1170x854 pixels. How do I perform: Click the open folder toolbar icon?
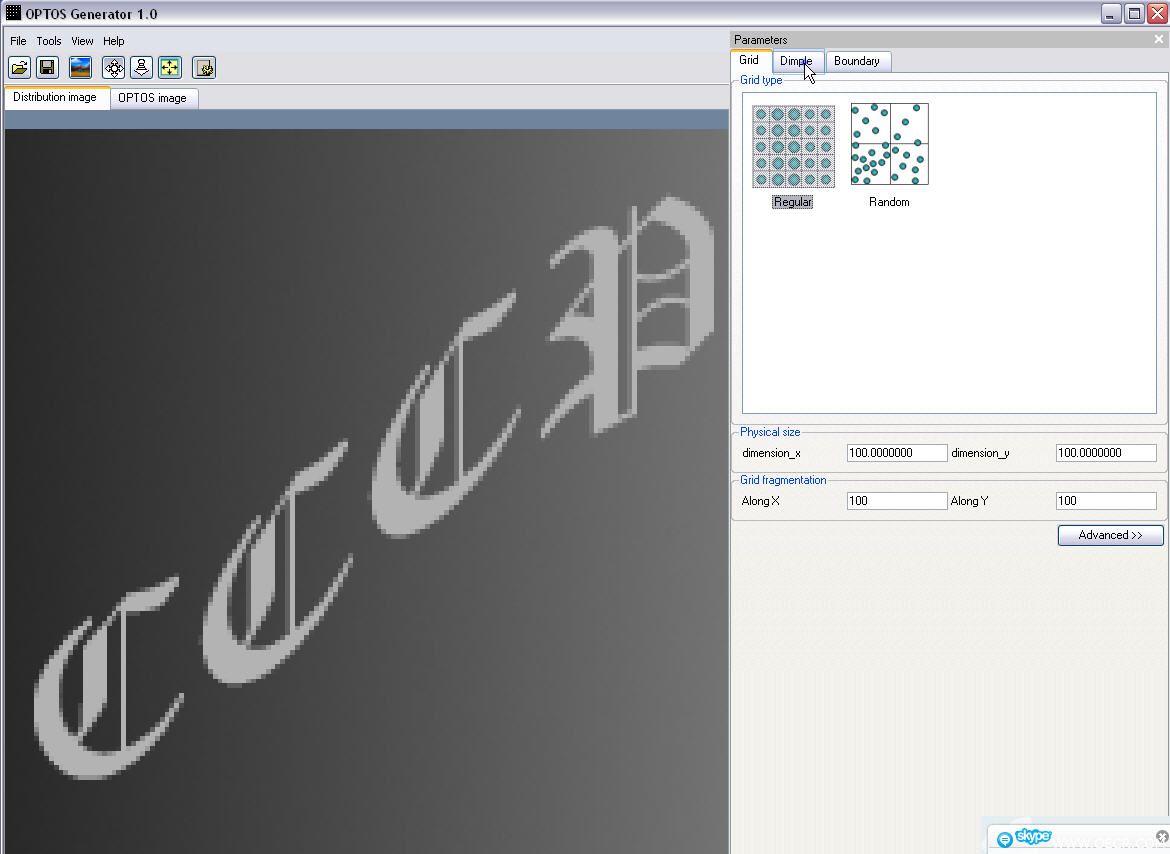point(19,68)
